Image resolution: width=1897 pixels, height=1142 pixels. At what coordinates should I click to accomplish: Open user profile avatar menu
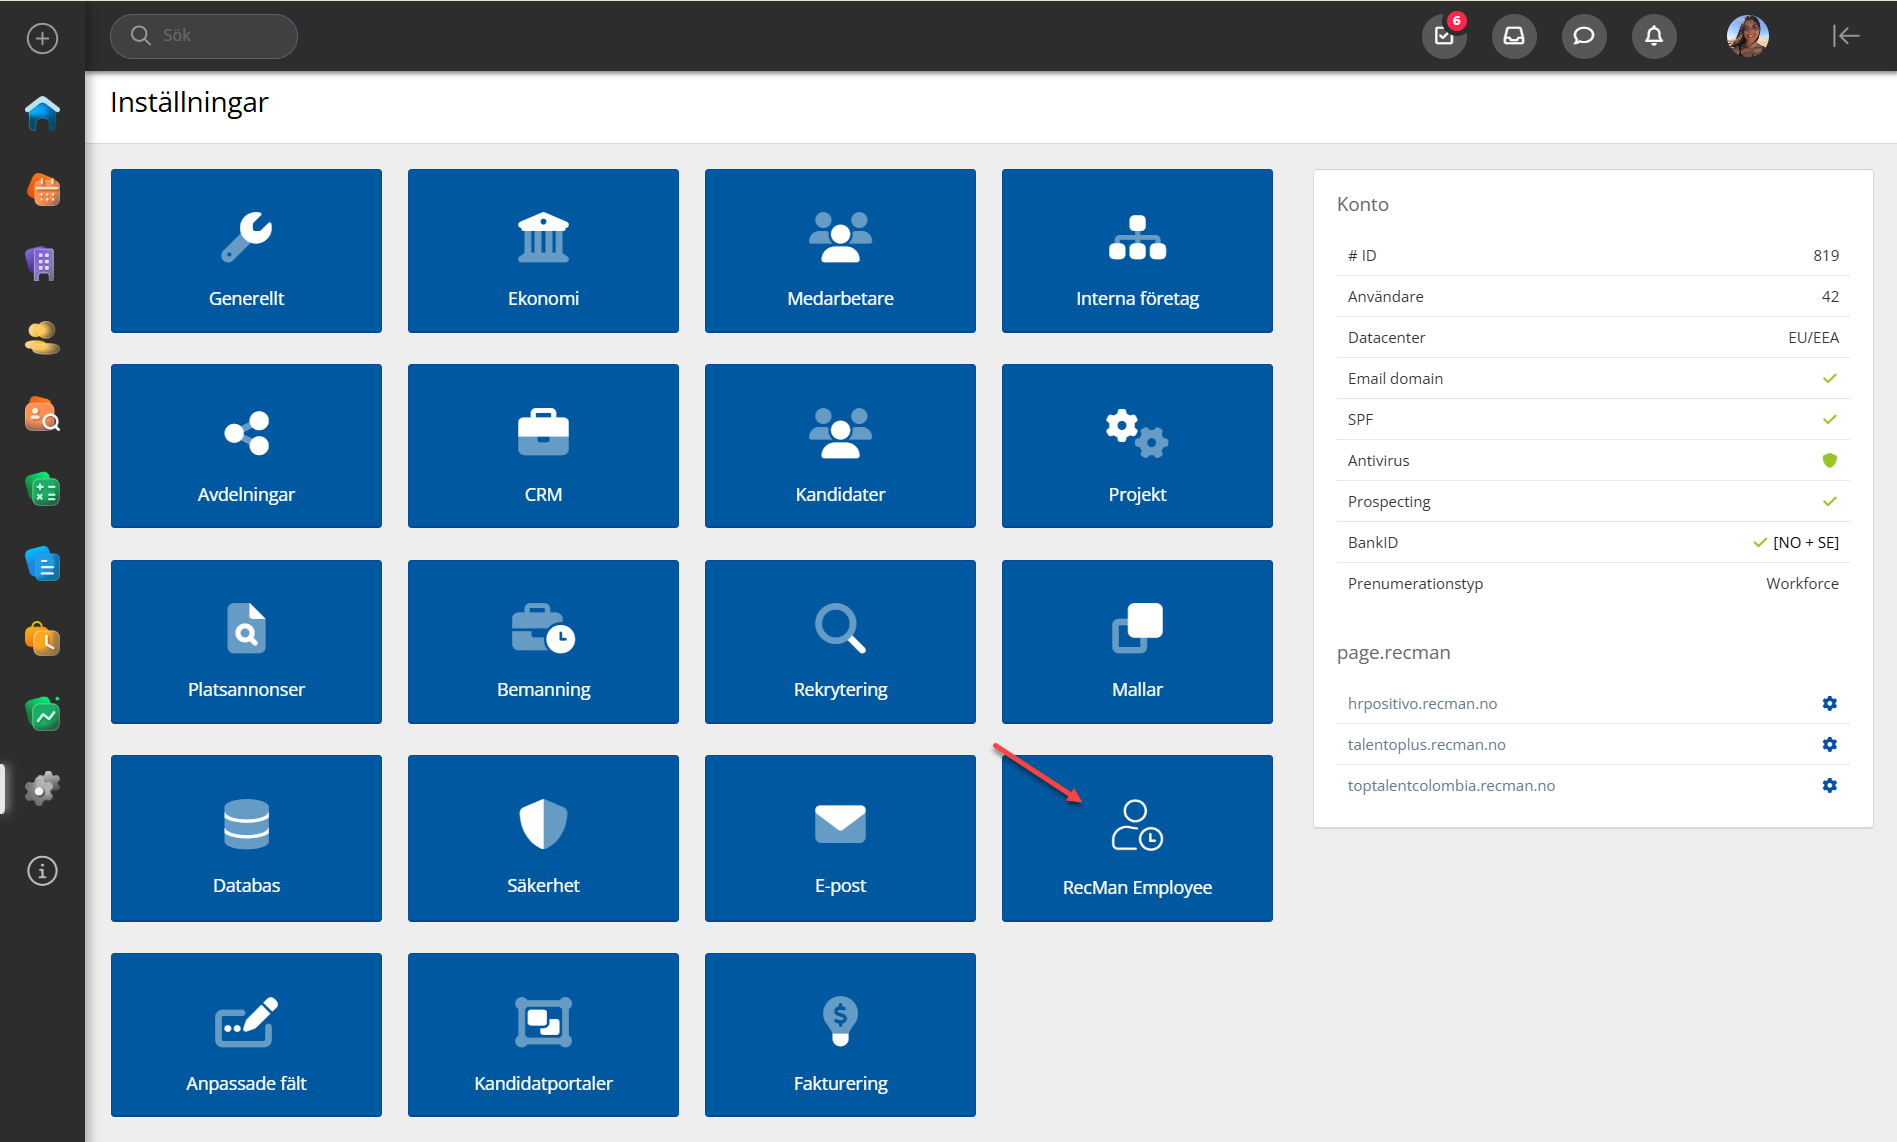[1747, 37]
